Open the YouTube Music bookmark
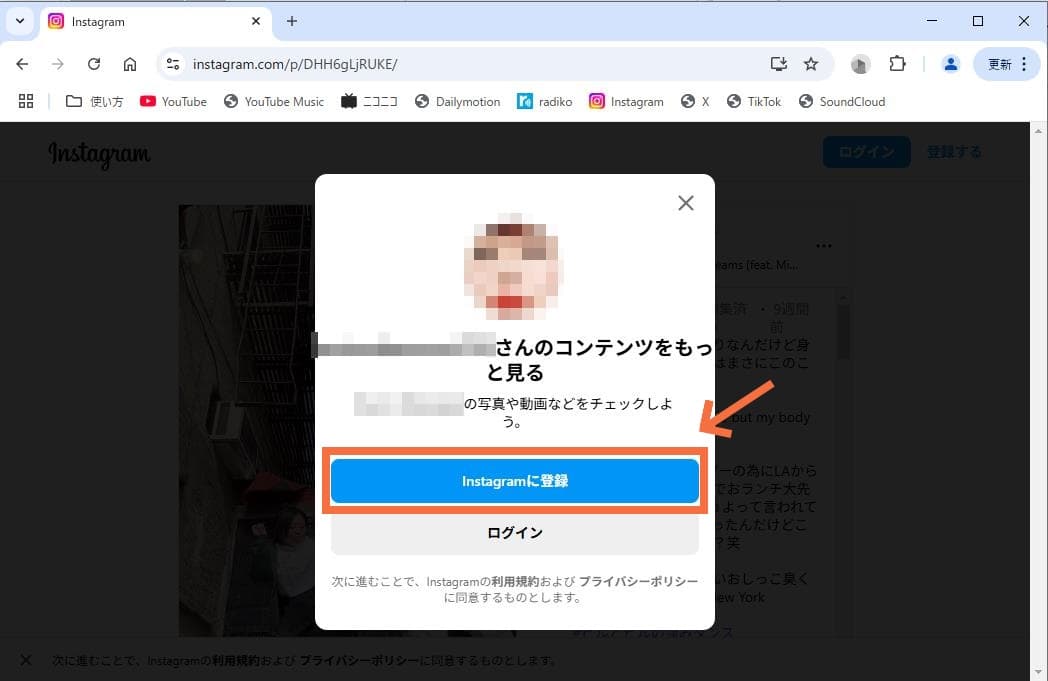The height and width of the screenshot is (681, 1048). pyautogui.click(x=274, y=102)
